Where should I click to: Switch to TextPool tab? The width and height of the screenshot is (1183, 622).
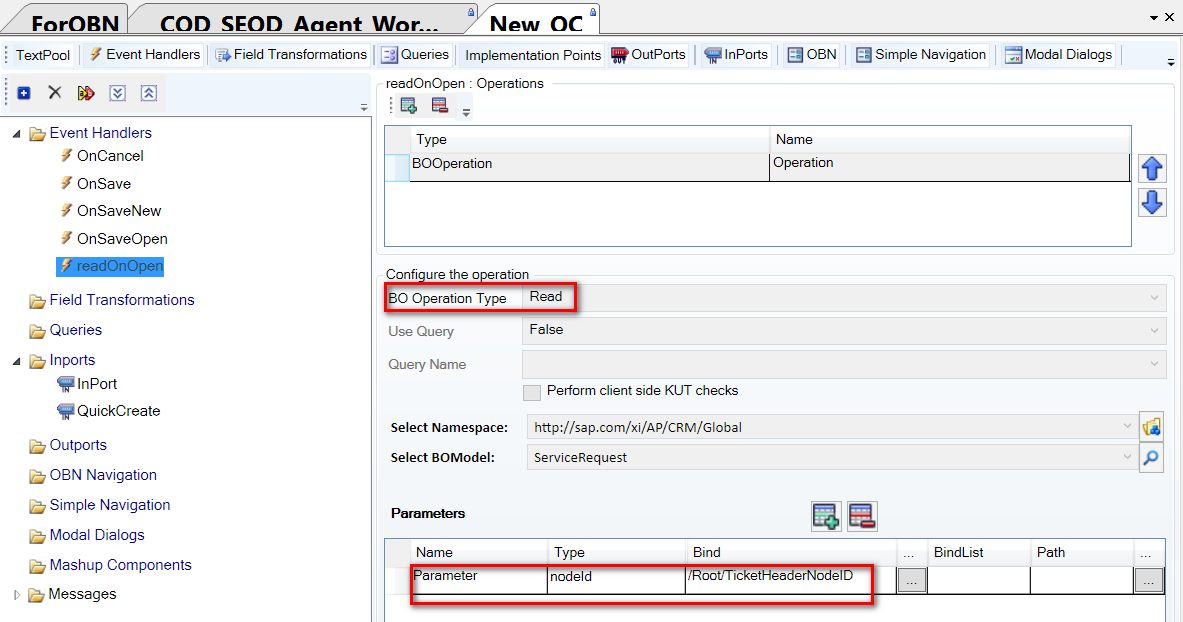43,55
